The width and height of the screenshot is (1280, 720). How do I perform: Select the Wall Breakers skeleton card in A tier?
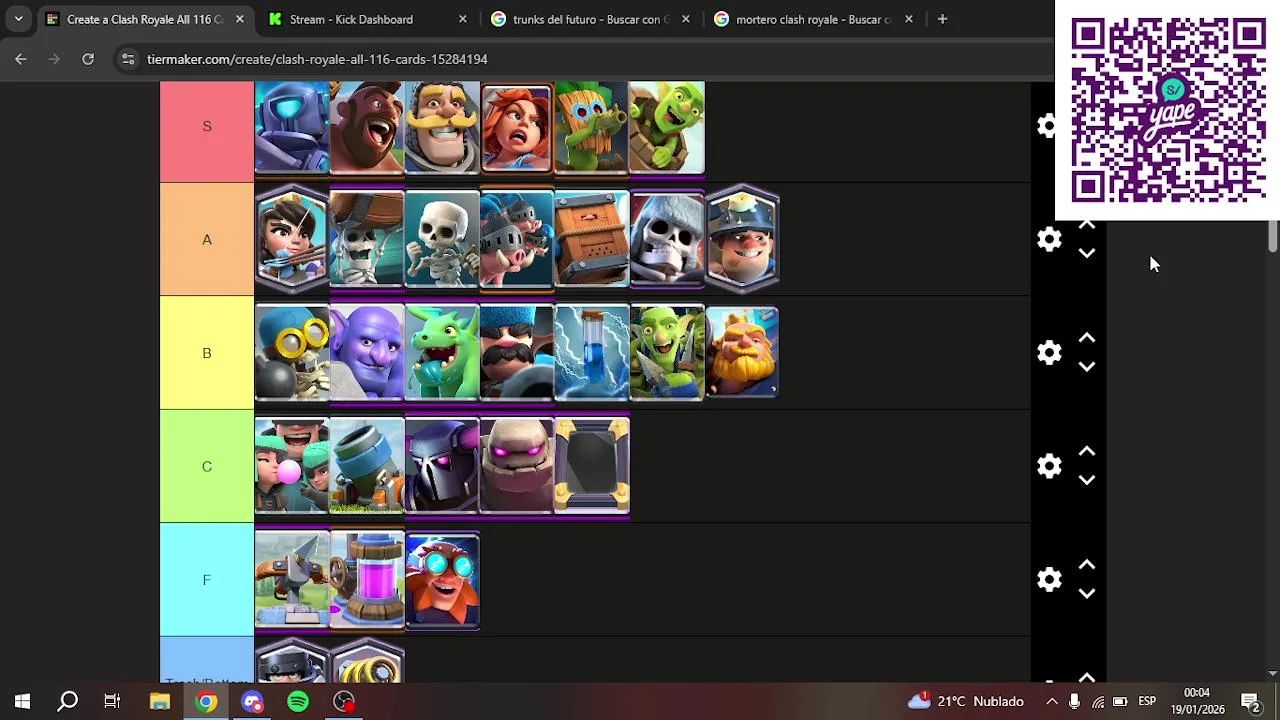click(x=367, y=239)
